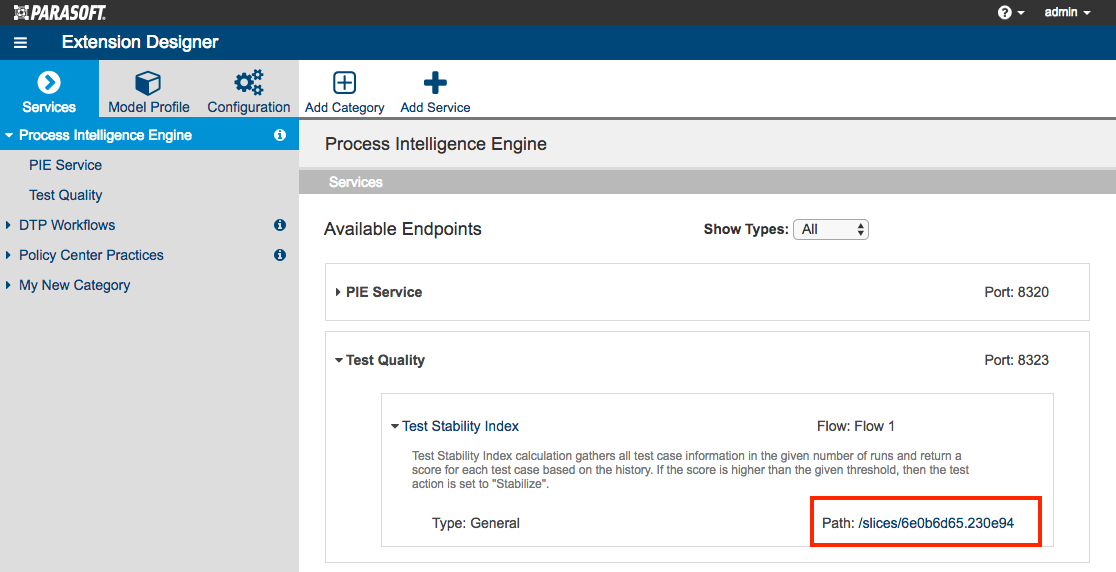The width and height of the screenshot is (1116, 572).
Task: Expand the DTP Workflows category
Action: pos(9,225)
